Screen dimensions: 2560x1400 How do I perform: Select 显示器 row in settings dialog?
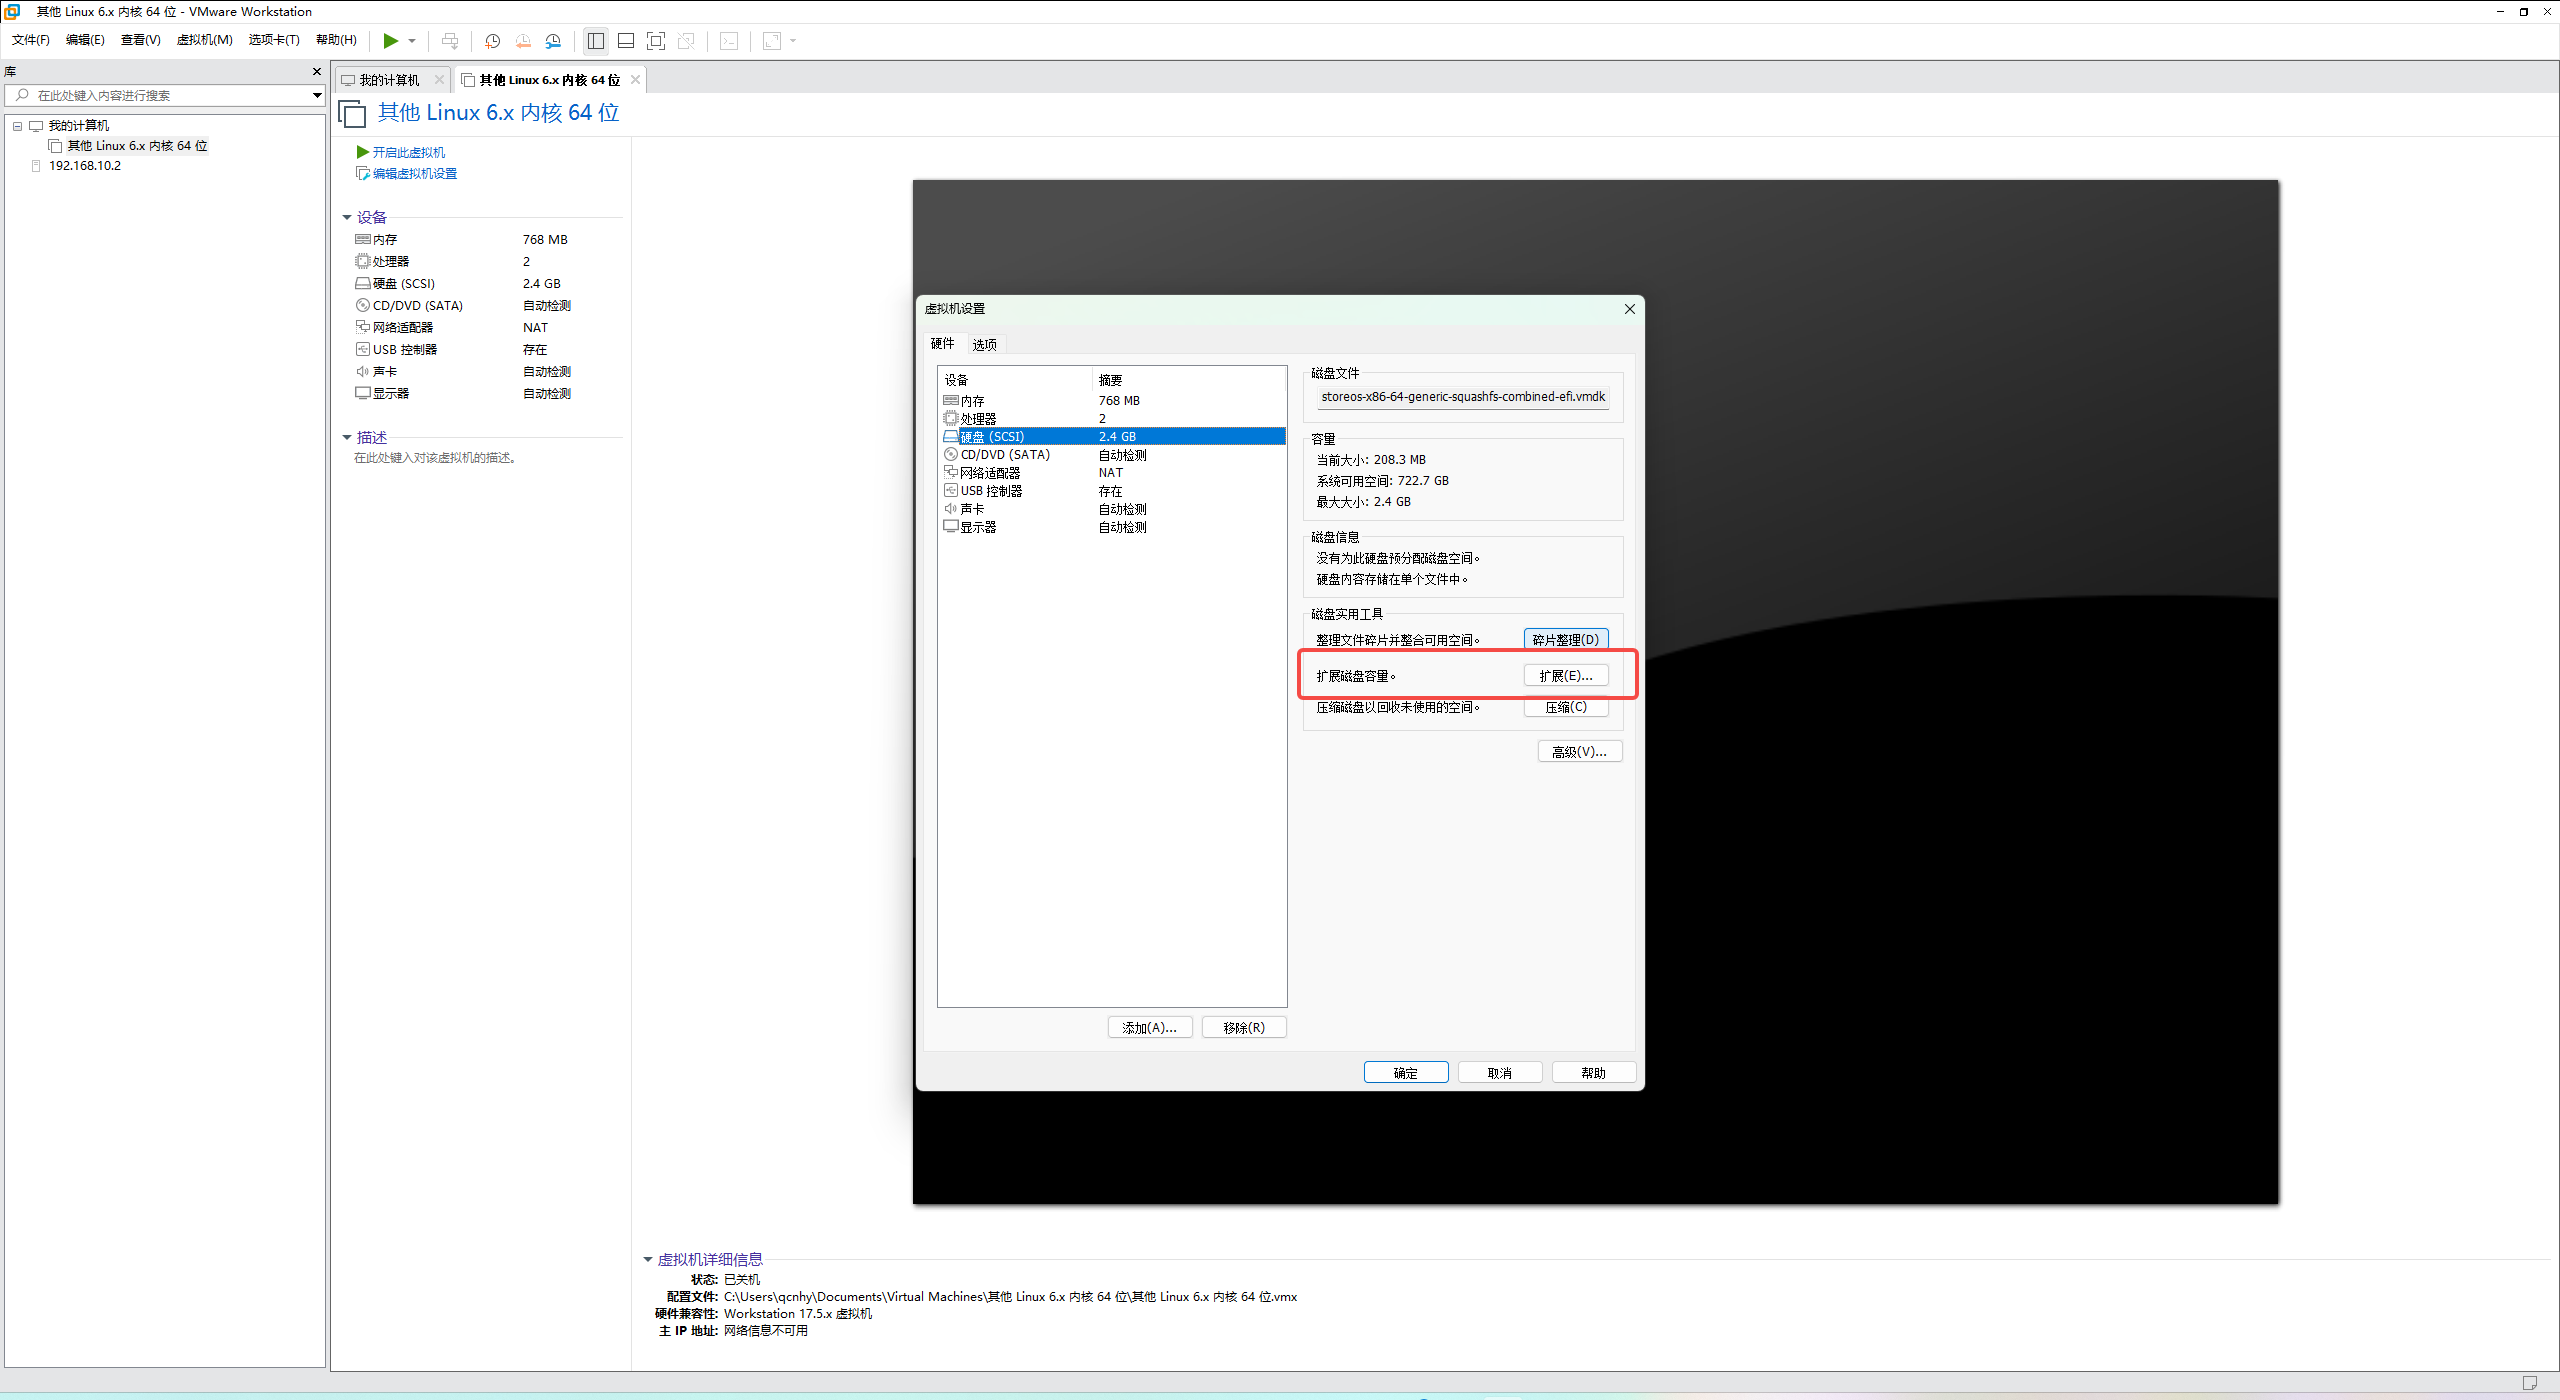[1112, 527]
